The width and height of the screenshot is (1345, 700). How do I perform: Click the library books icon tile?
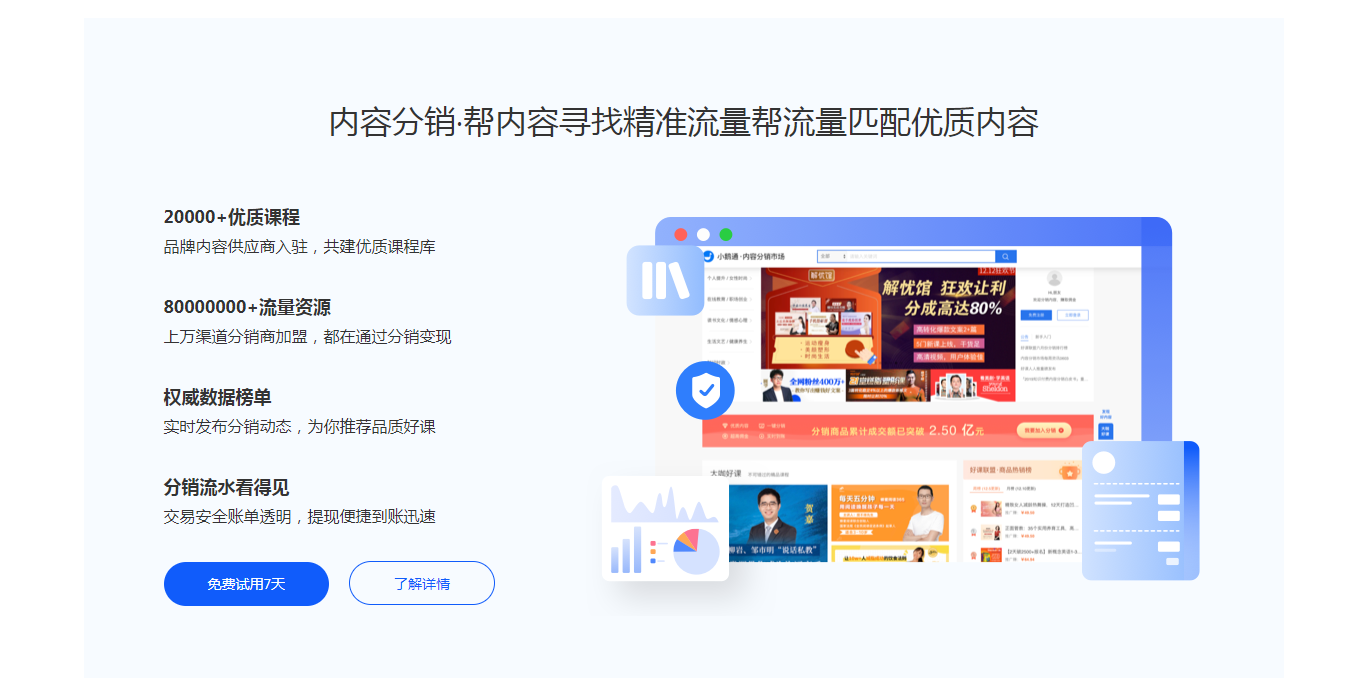click(x=665, y=280)
